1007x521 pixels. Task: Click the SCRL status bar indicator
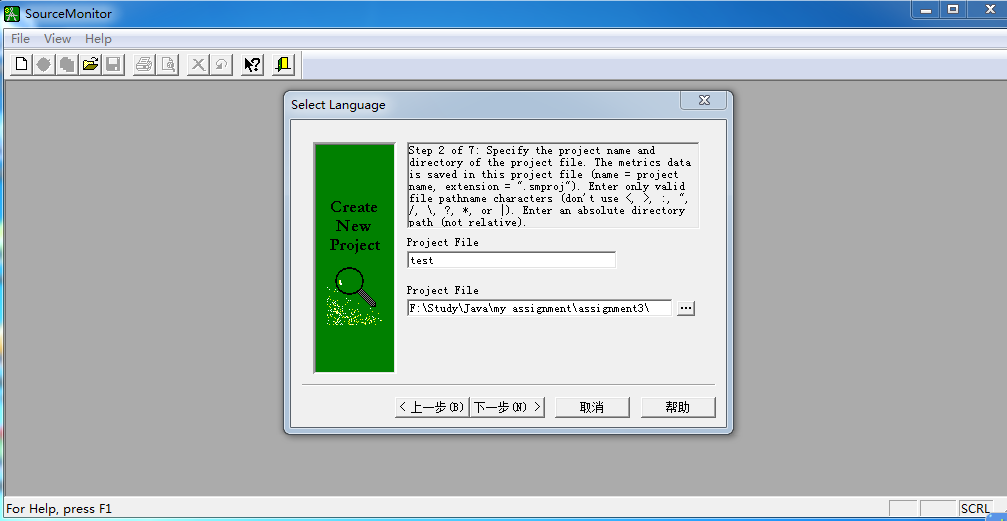pos(975,509)
